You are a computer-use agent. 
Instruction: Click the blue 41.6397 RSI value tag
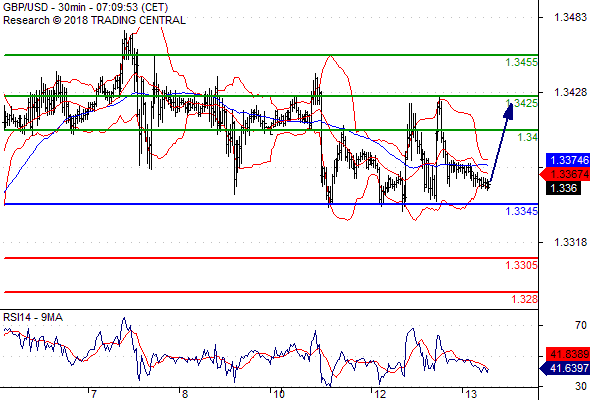(565, 368)
